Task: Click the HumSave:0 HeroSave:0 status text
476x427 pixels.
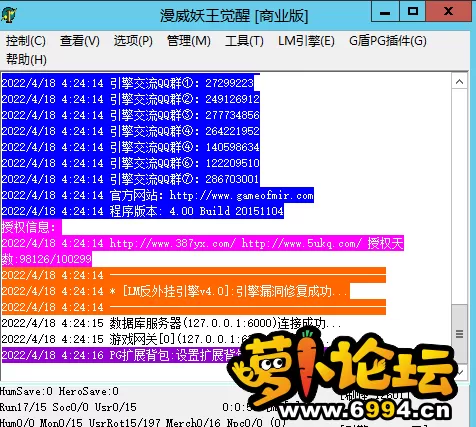Action: (59, 391)
